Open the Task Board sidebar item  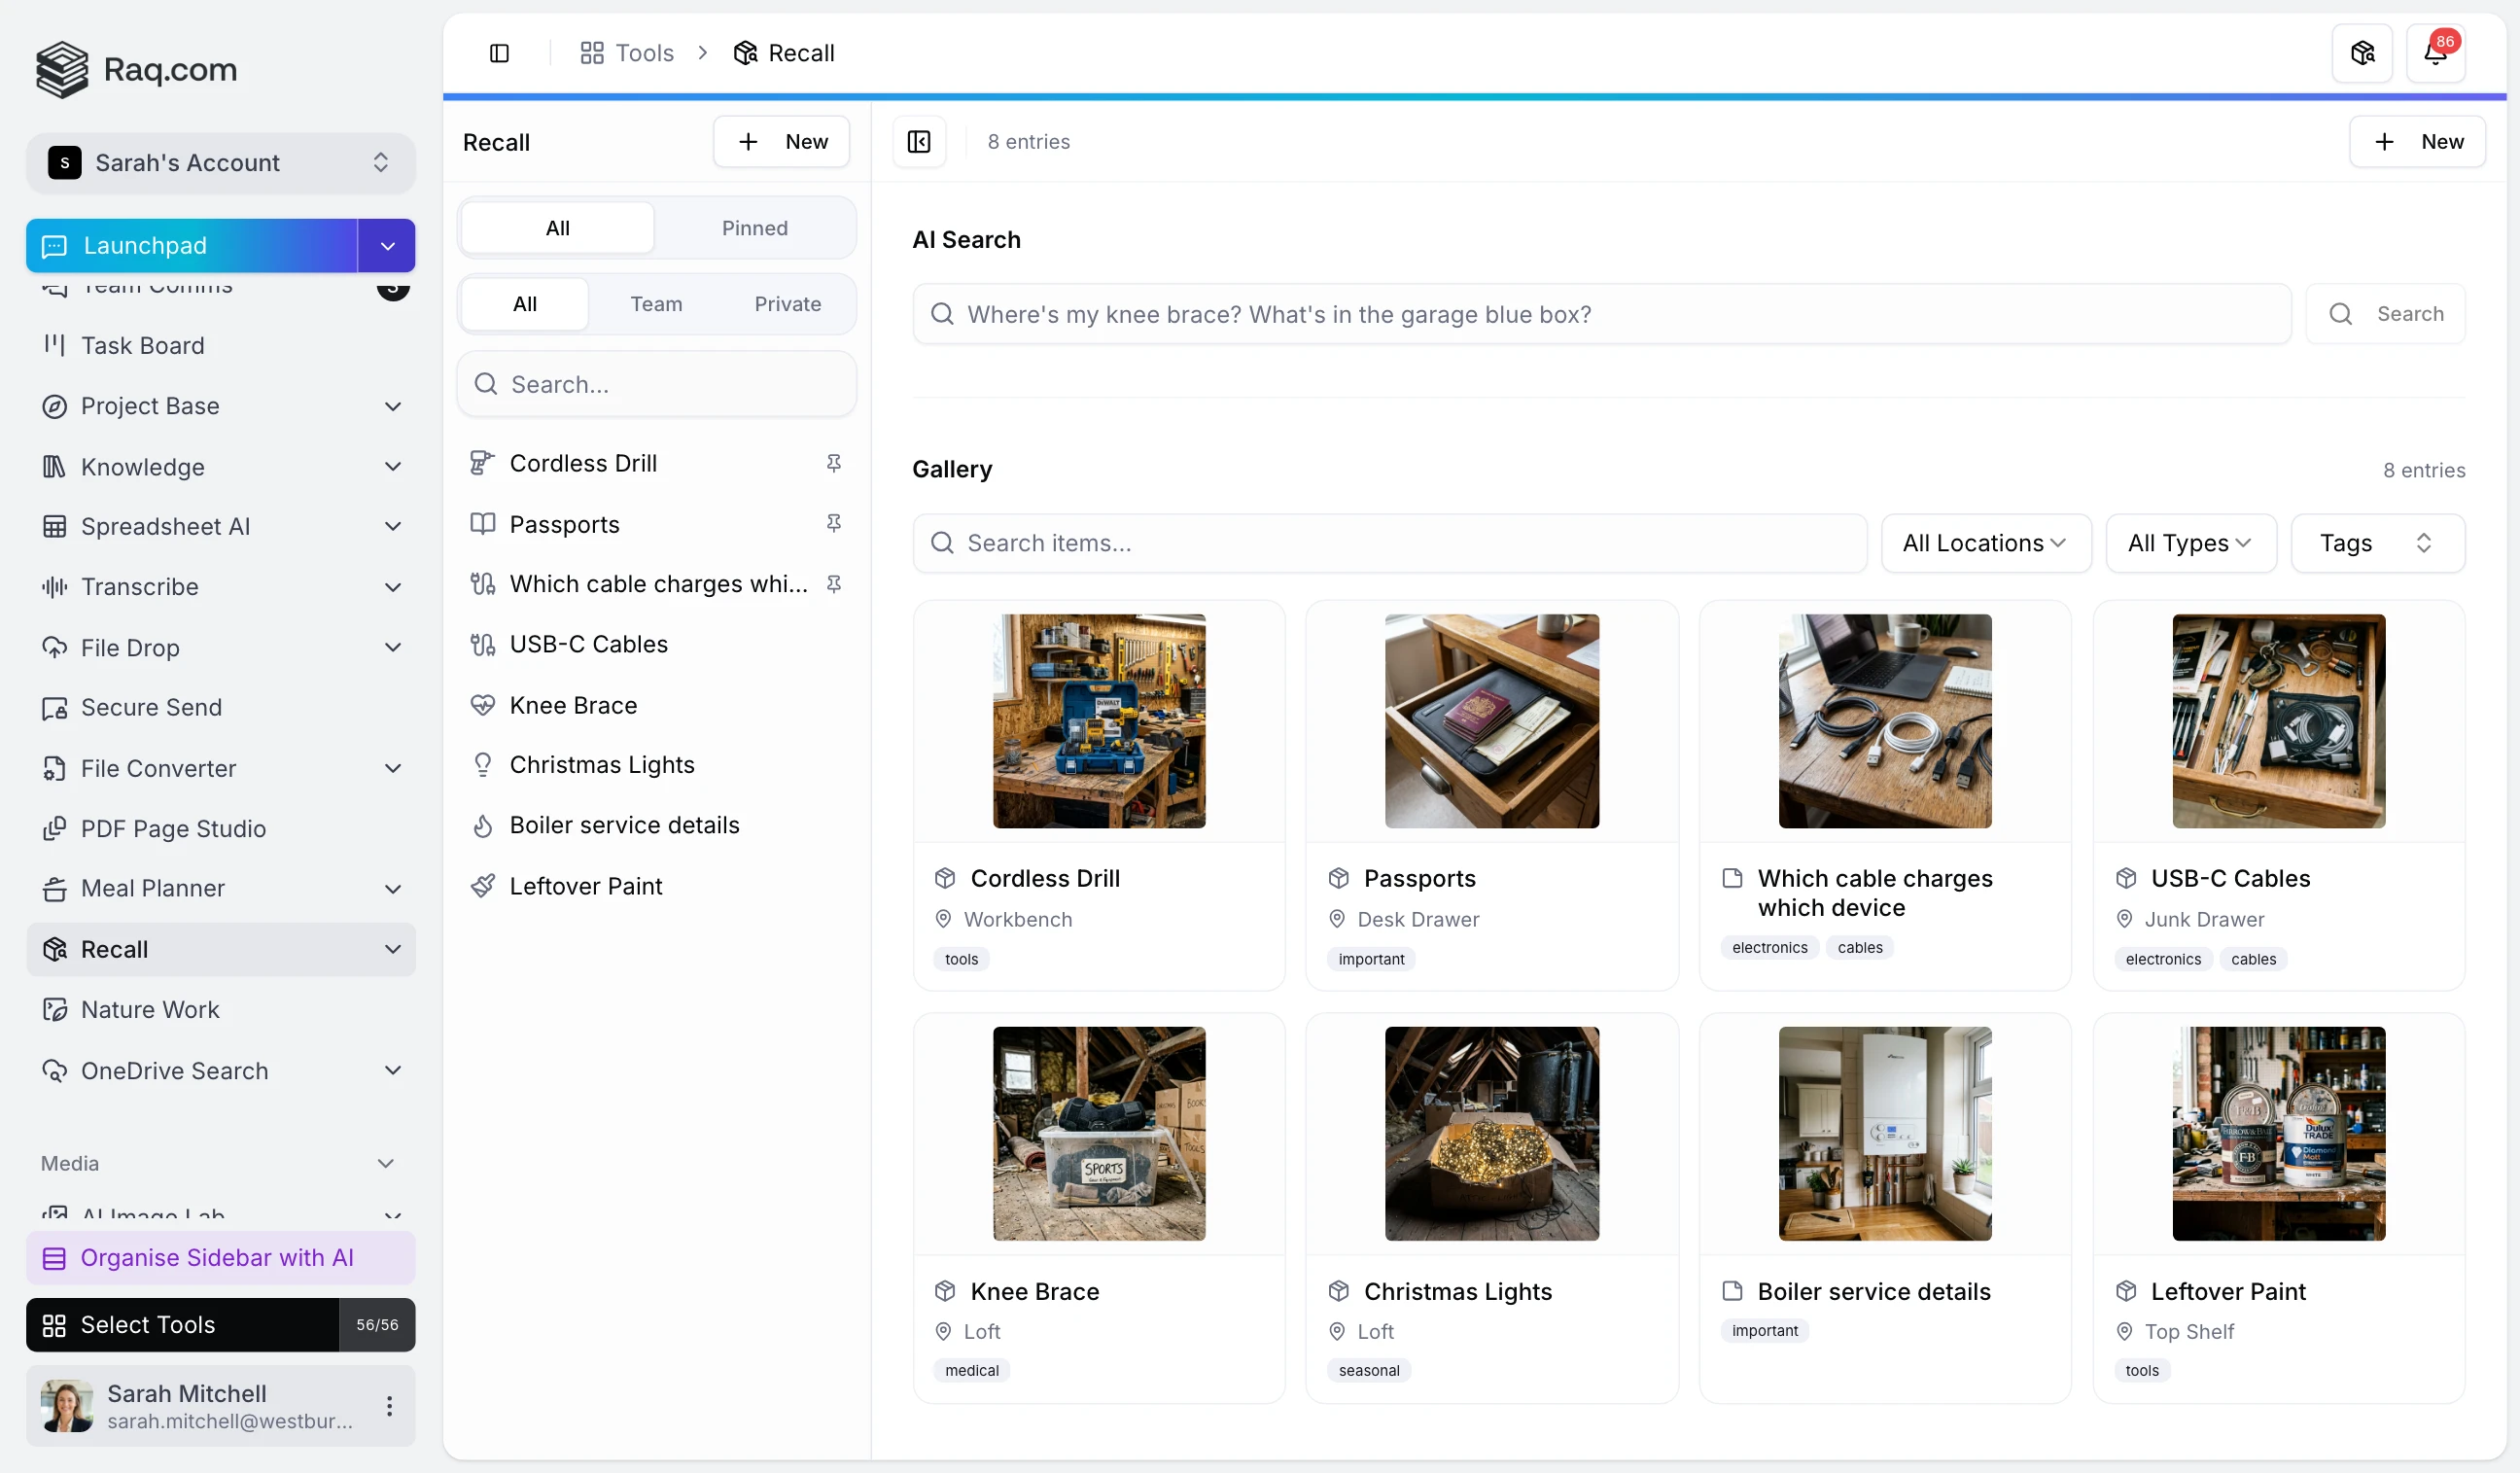[142, 345]
